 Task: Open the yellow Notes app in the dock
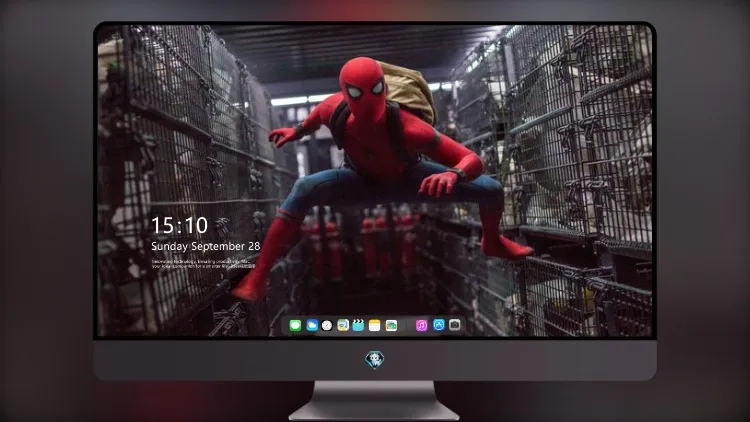tap(375, 326)
